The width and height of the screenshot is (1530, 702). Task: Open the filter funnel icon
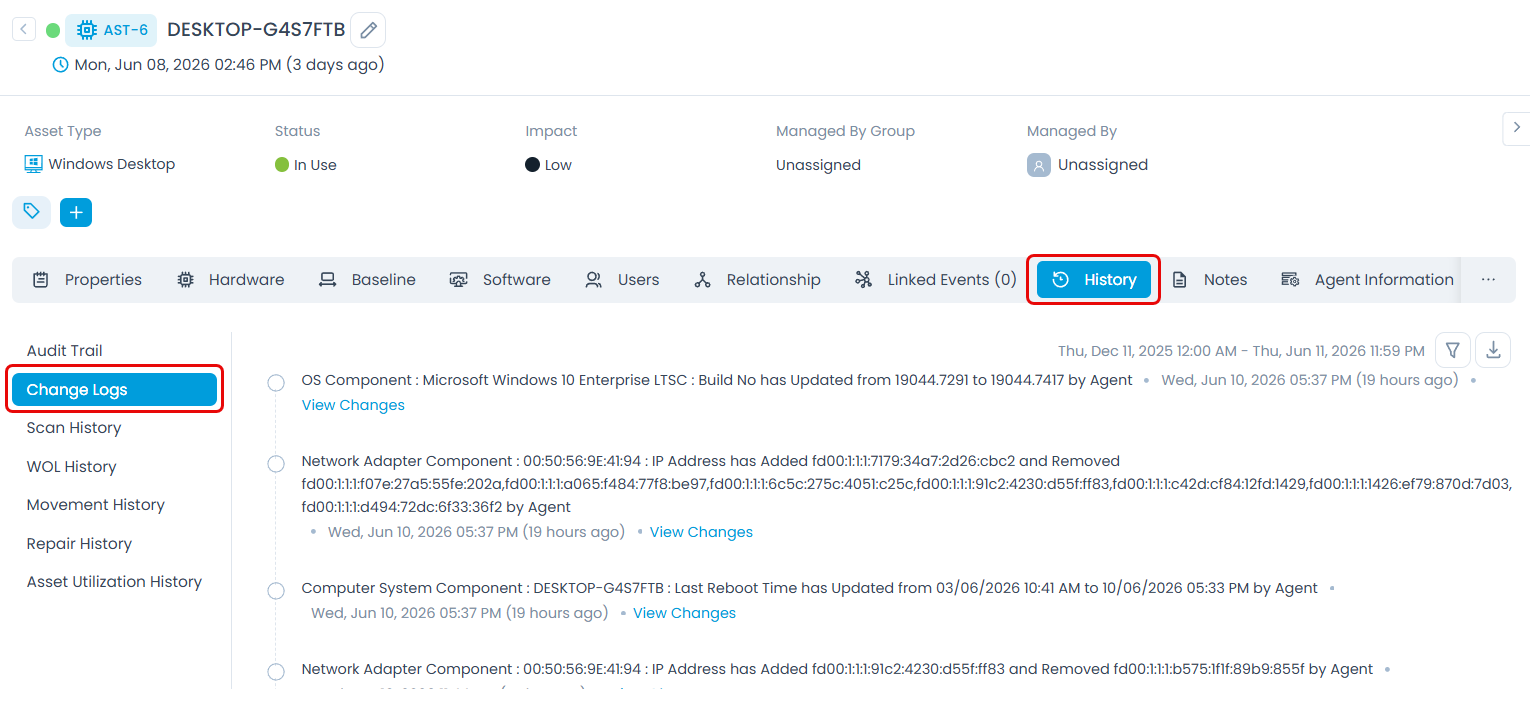coord(1452,350)
